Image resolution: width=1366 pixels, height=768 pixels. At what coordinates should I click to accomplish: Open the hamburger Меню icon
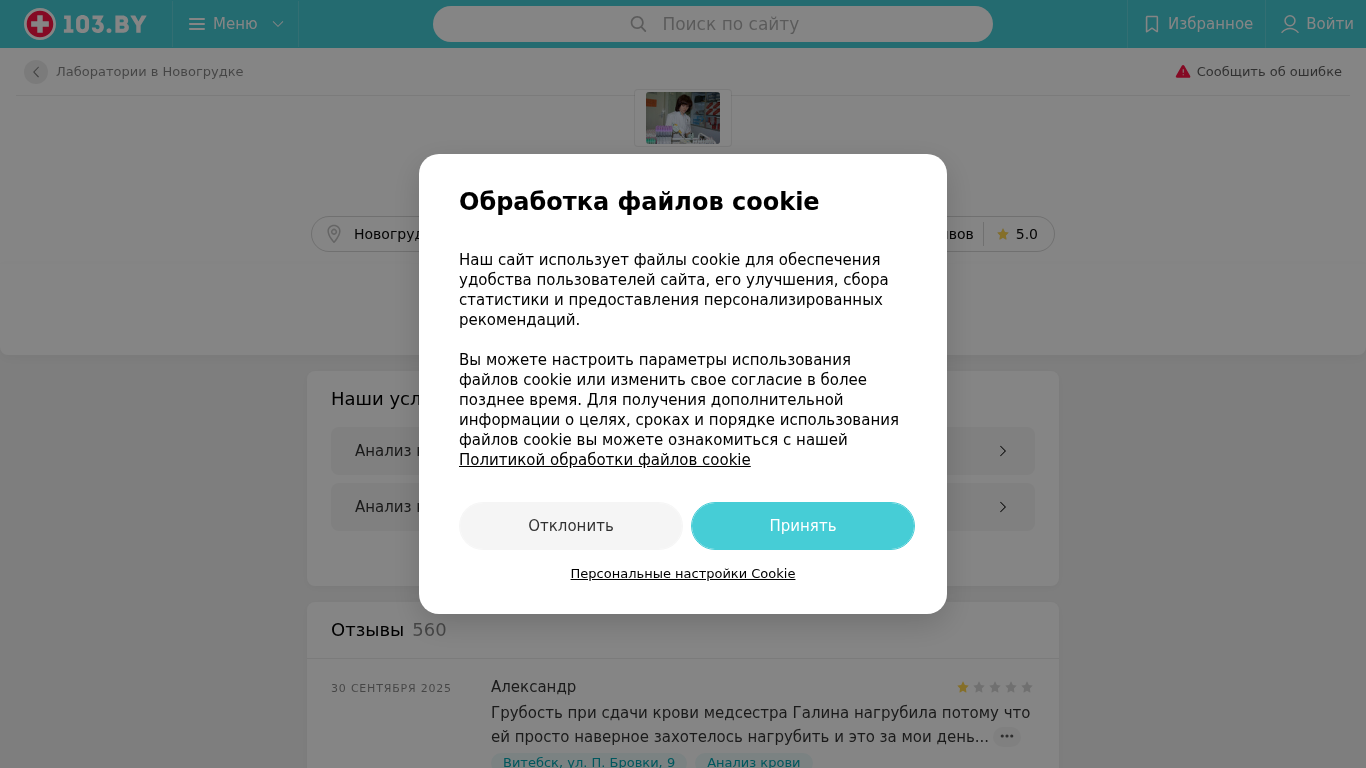[x=197, y=24]
